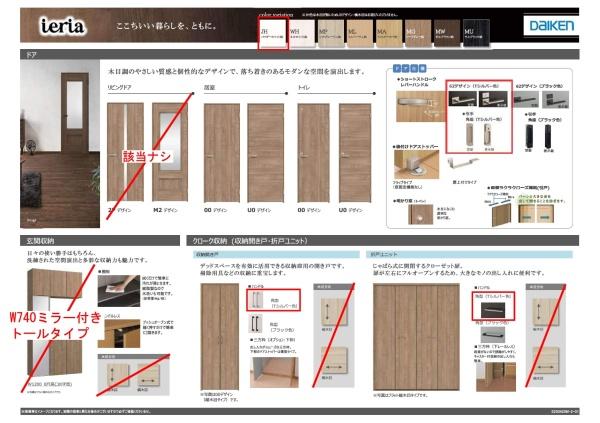Pick the MU black color swatch

point(476,34)
